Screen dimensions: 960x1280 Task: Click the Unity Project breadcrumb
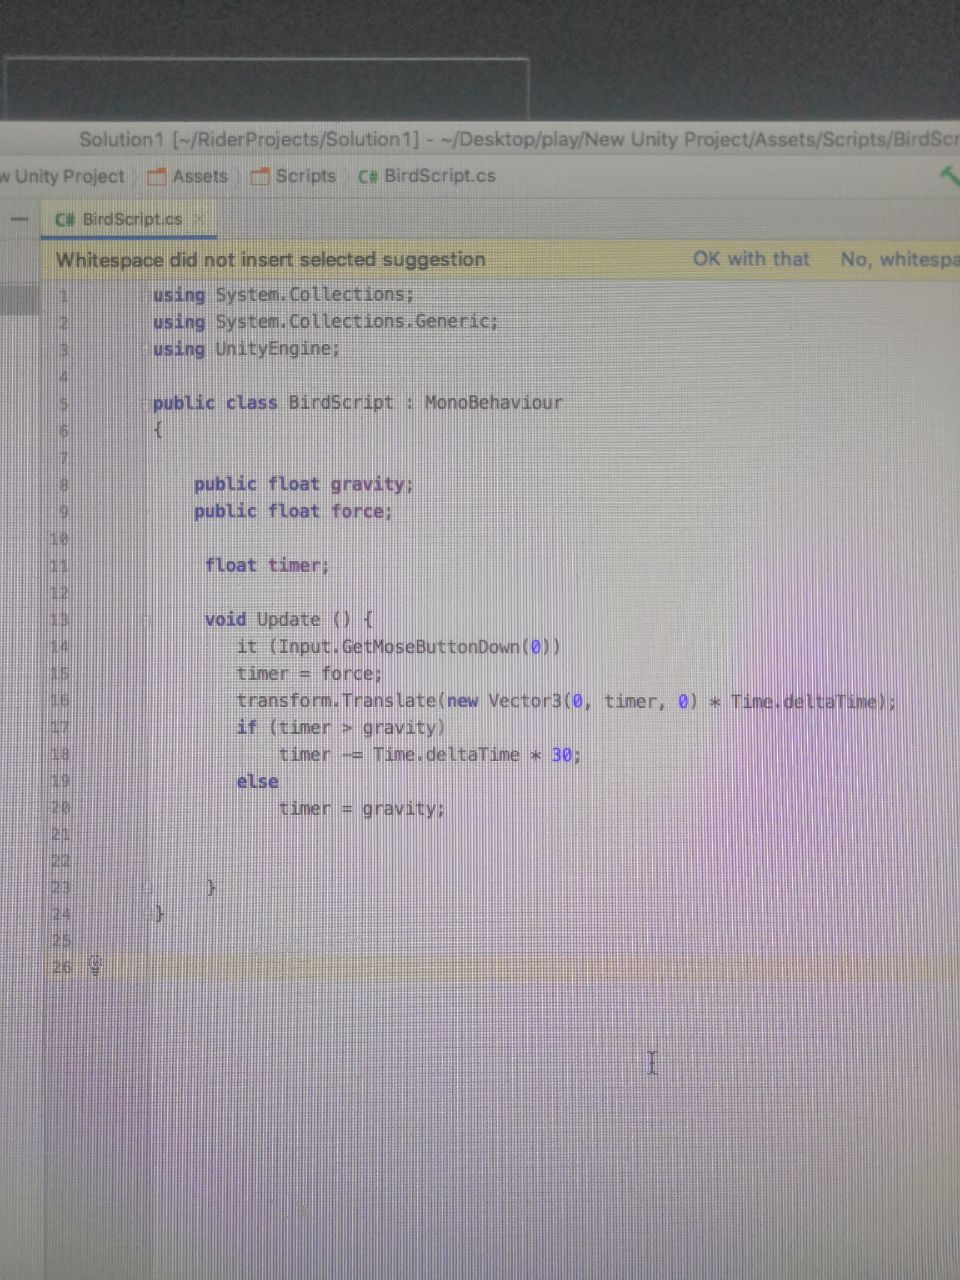coord(63,176)
